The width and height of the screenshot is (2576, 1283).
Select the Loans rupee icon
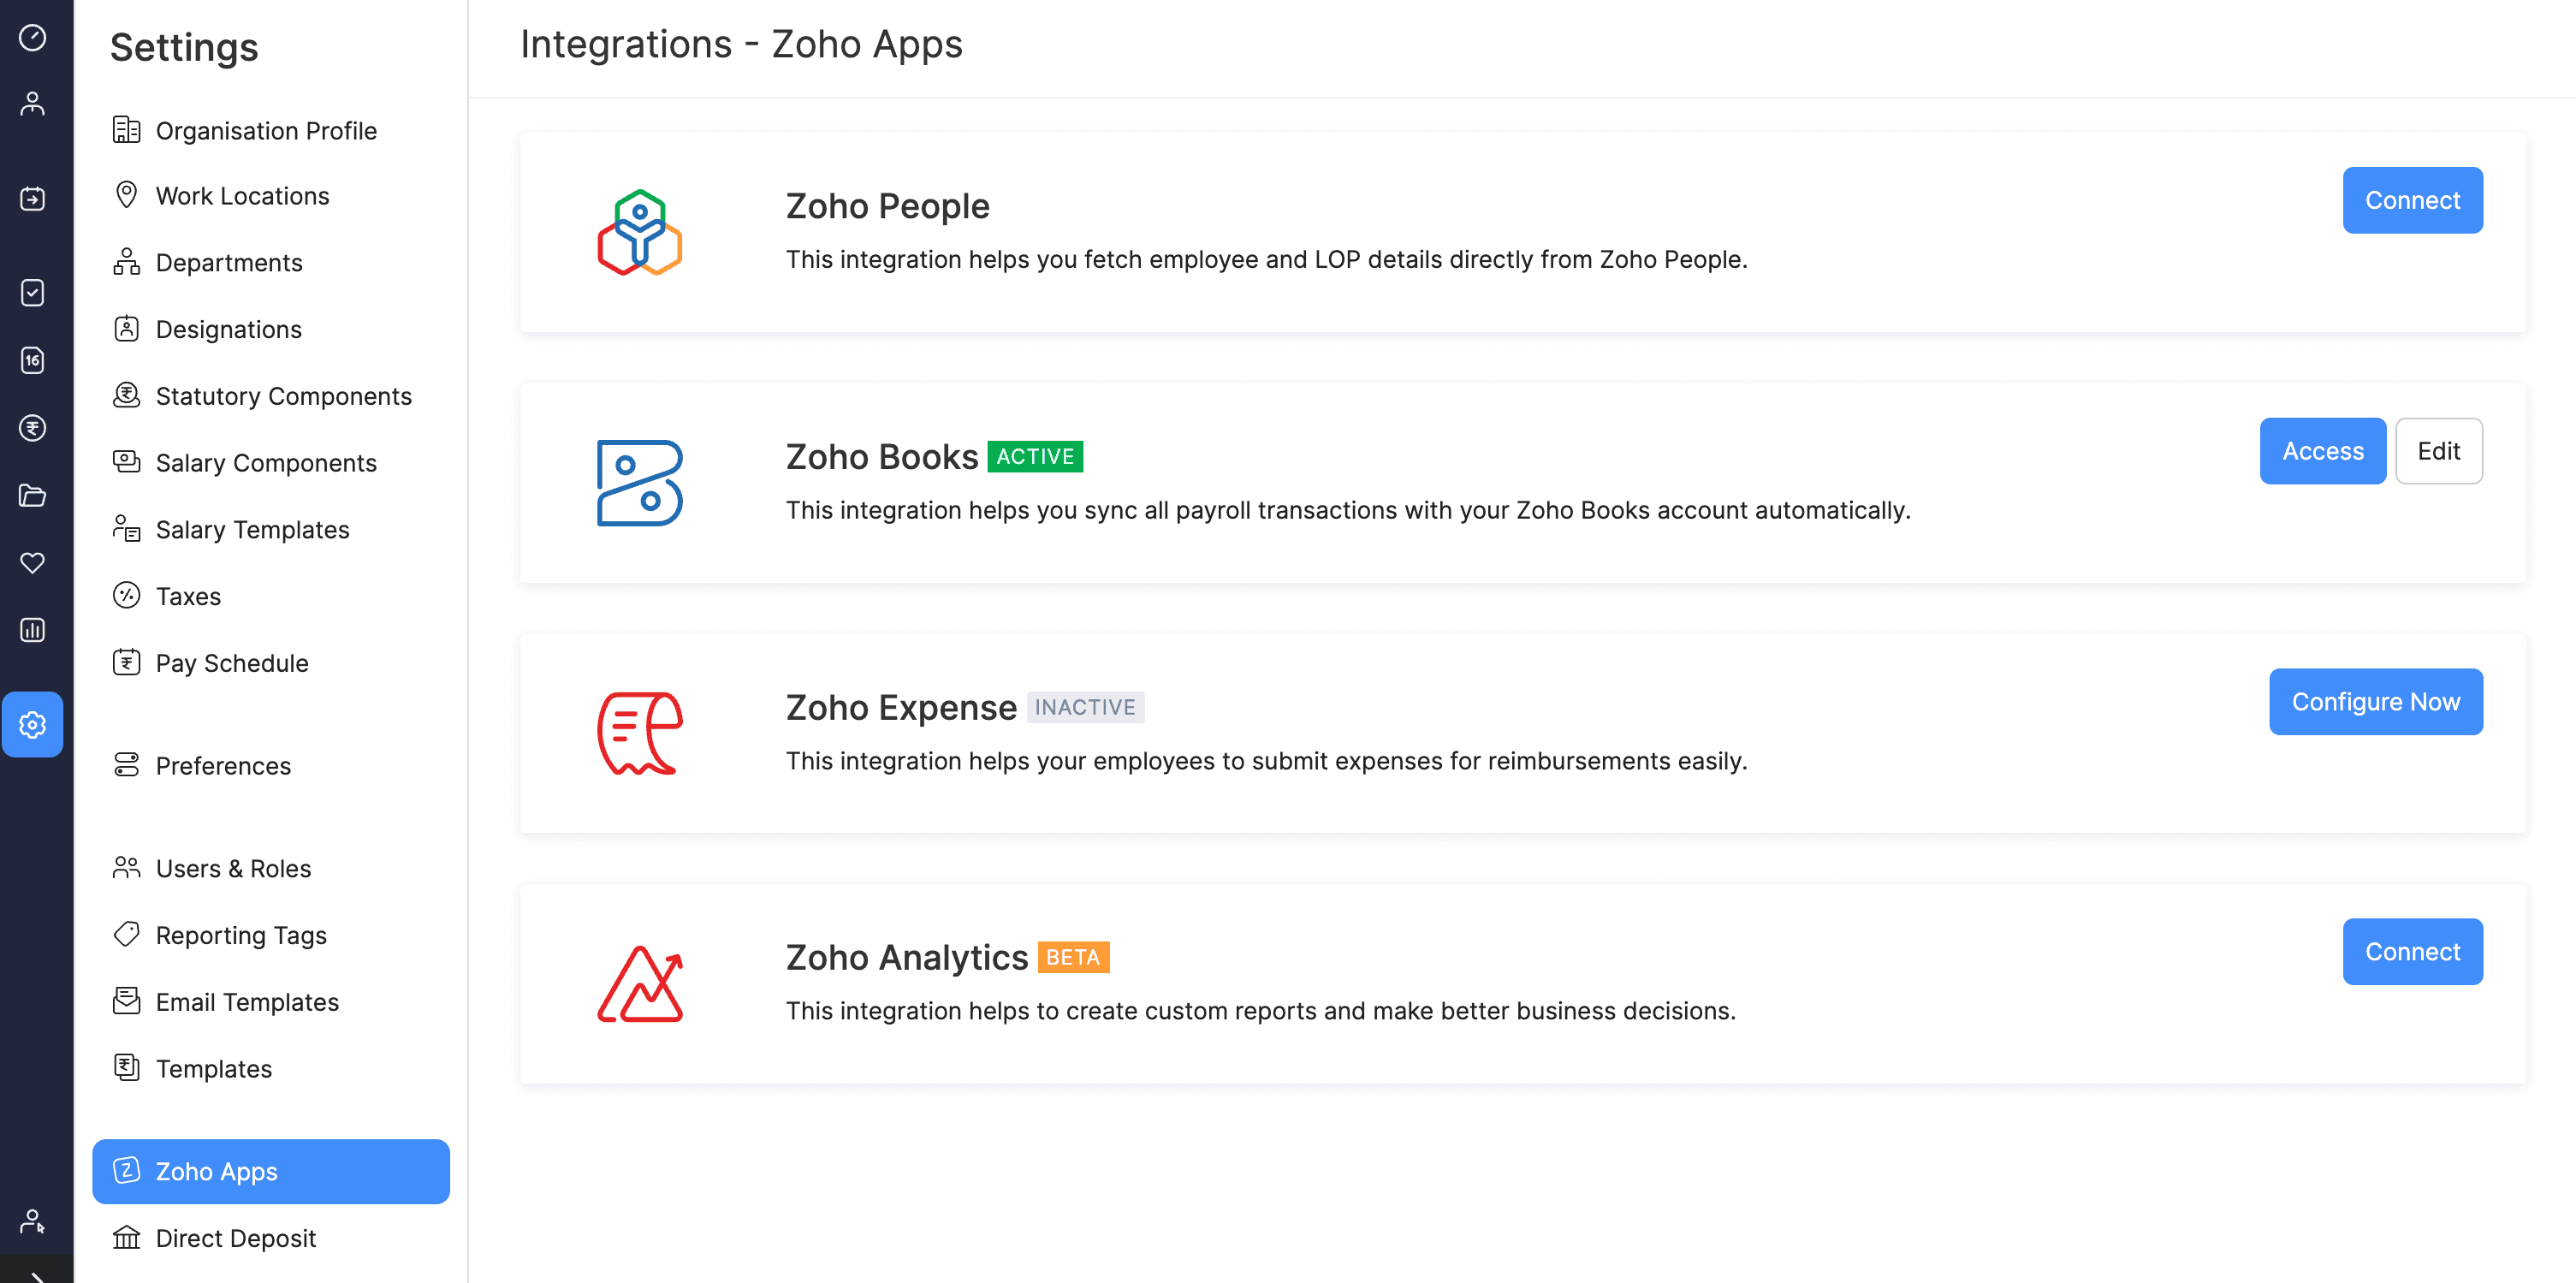click(x=33, y=428)
